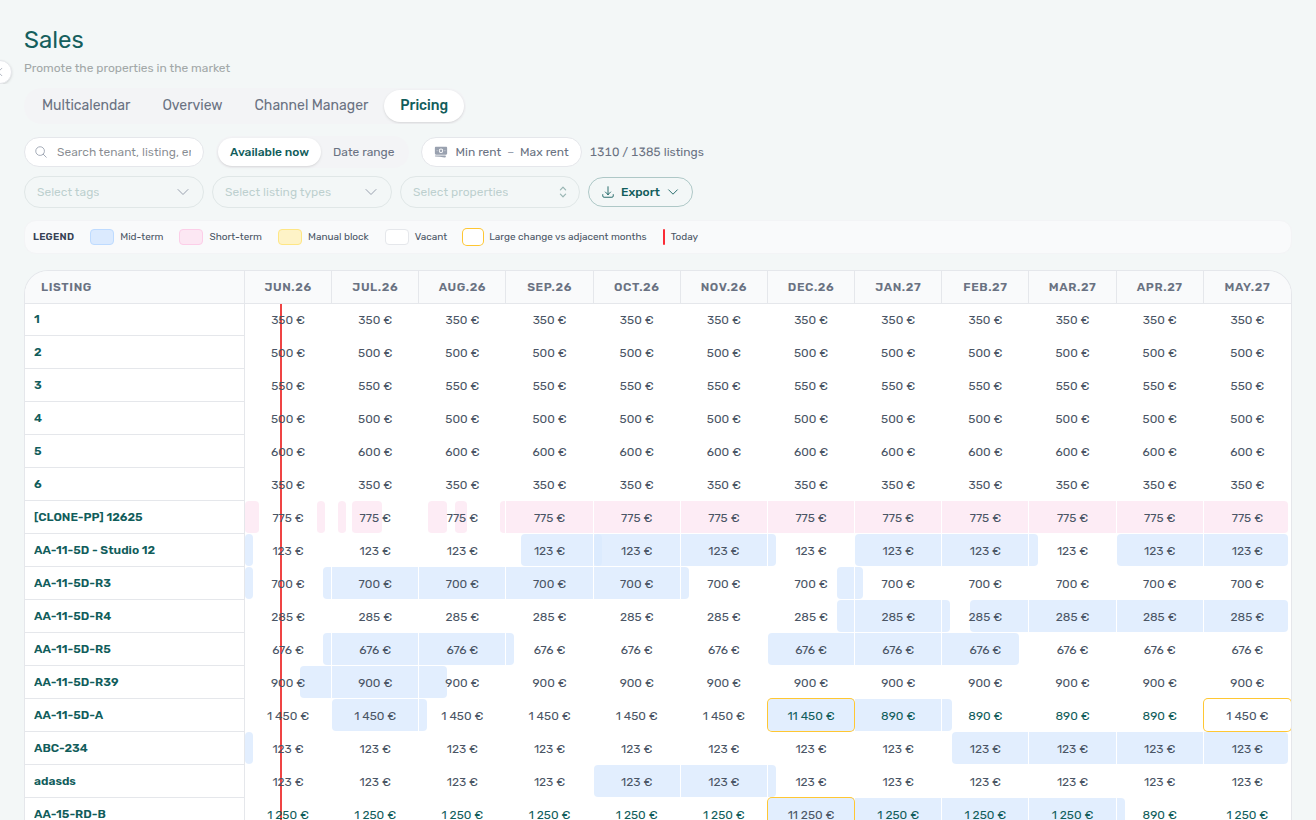Screen dimensions: 1316x820
Task: Expand the Select listing types dropdown
Action: pos(302,192)
